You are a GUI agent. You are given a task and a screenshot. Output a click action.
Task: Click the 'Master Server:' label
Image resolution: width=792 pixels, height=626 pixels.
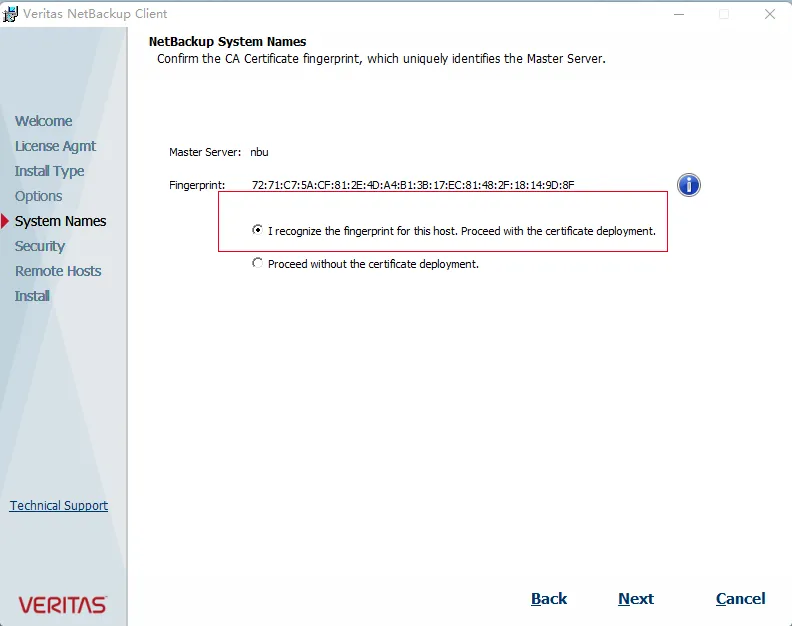tap(205, 152)
